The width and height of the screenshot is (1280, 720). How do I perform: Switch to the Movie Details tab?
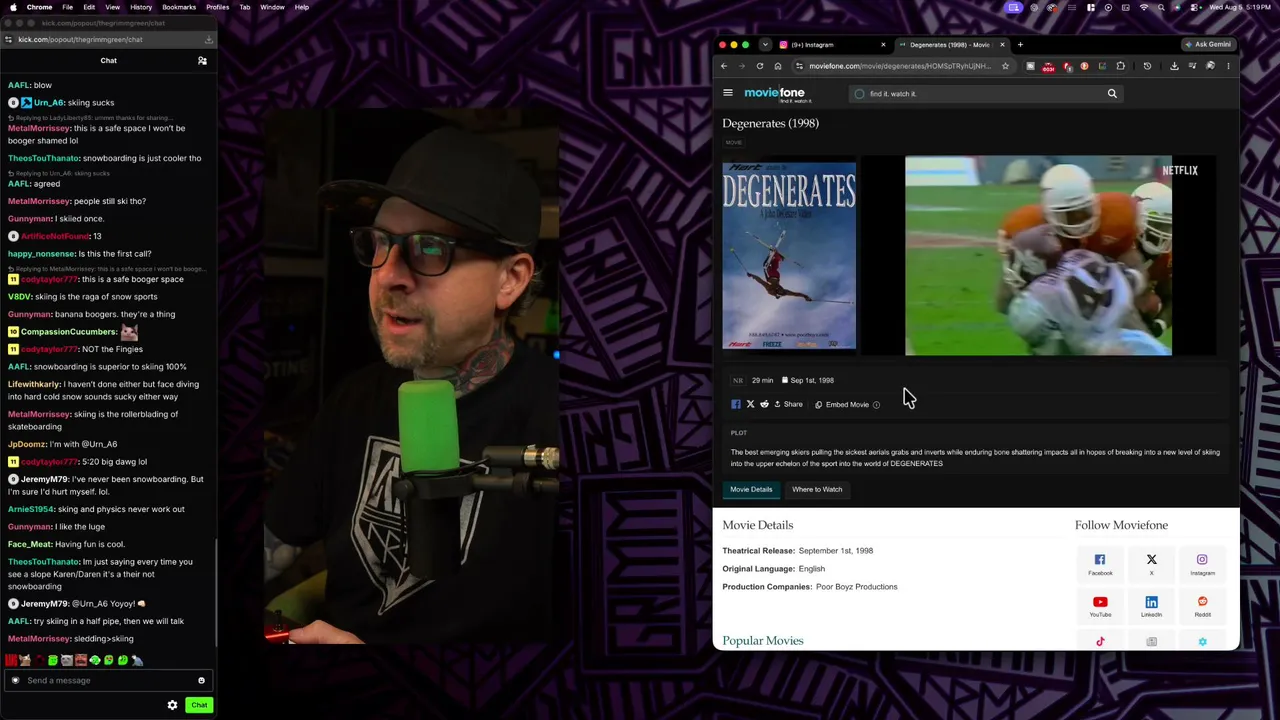click(x=751, y=489)
